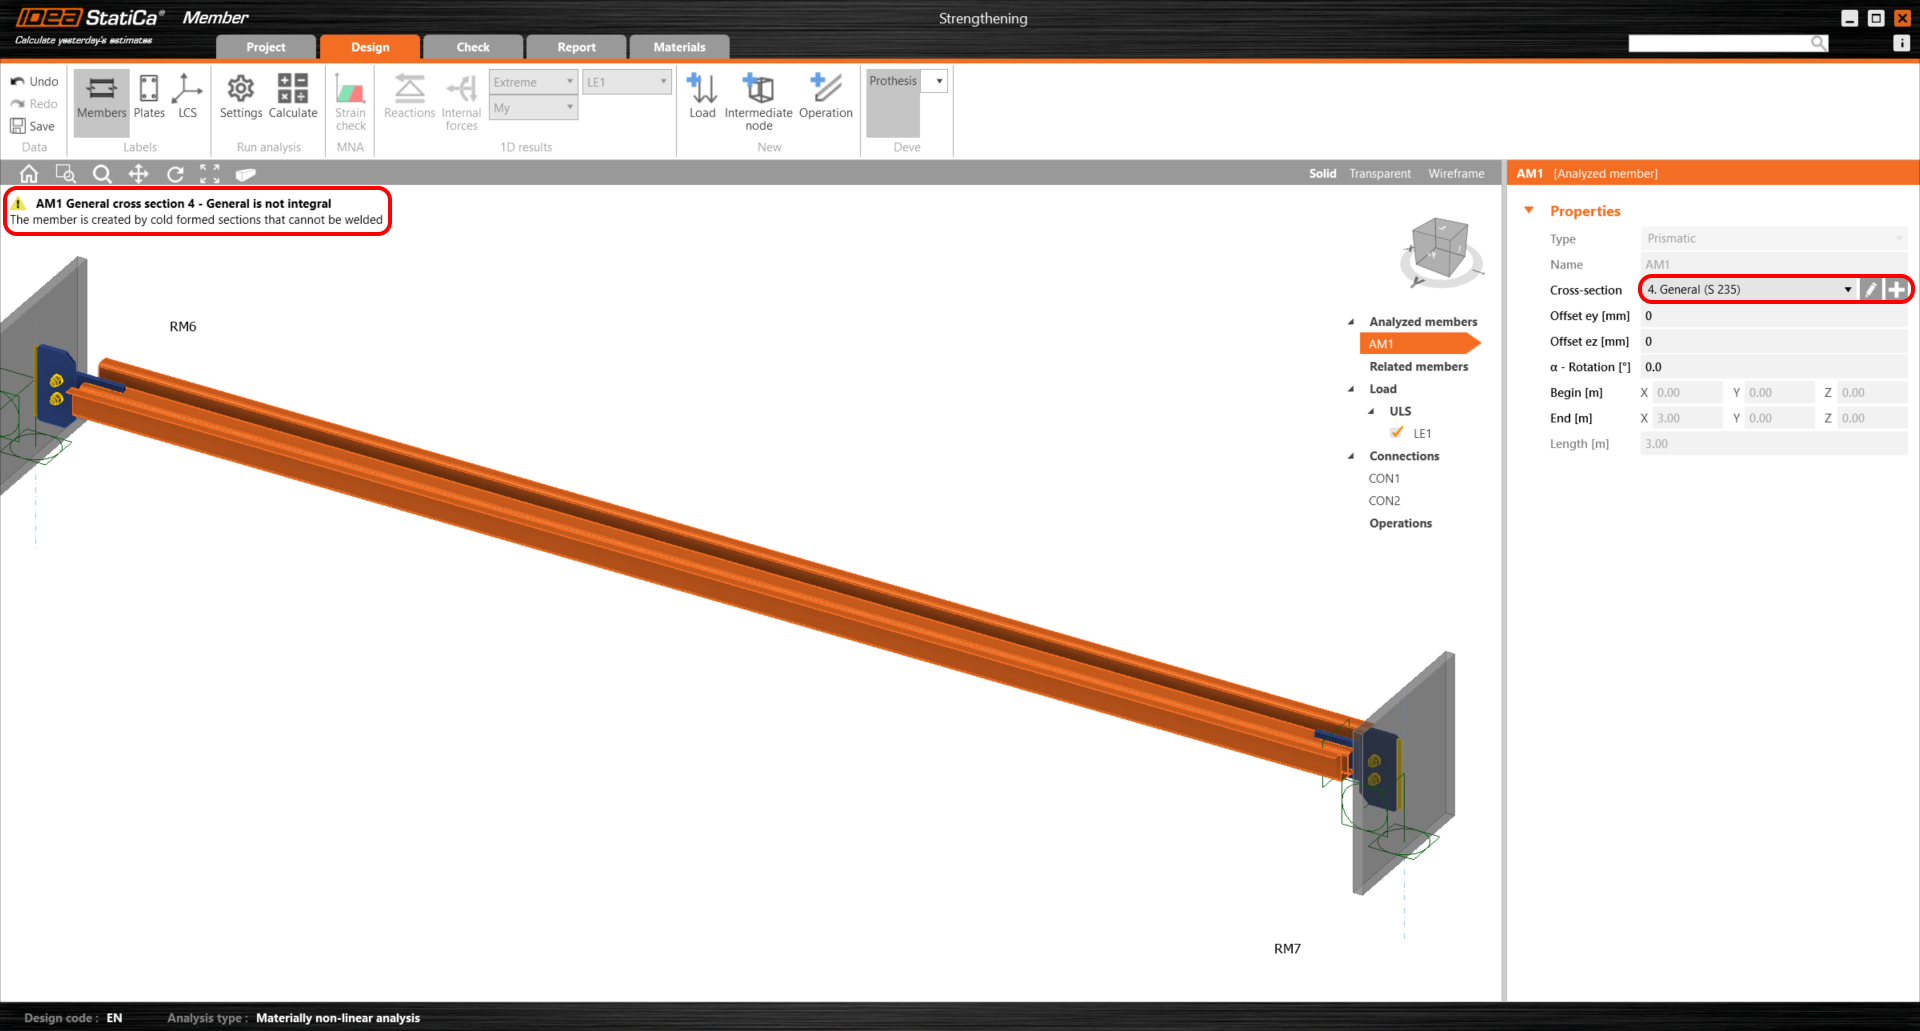
Task: Toggle the Plates labels display
Action: click(149, 96)
